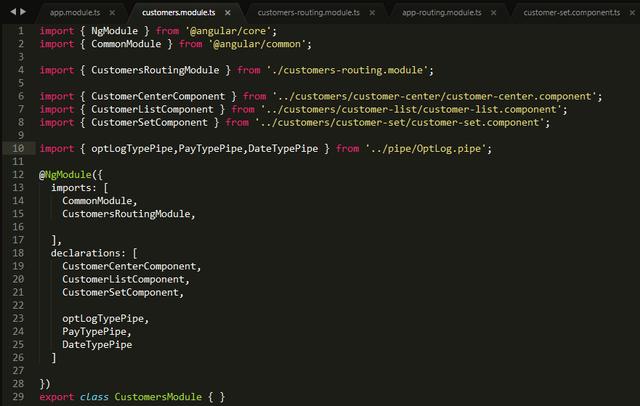Click 'CustomersRoutingModule,' in the imports array
The image size is (640, 406).
click(x=129, y=214)
